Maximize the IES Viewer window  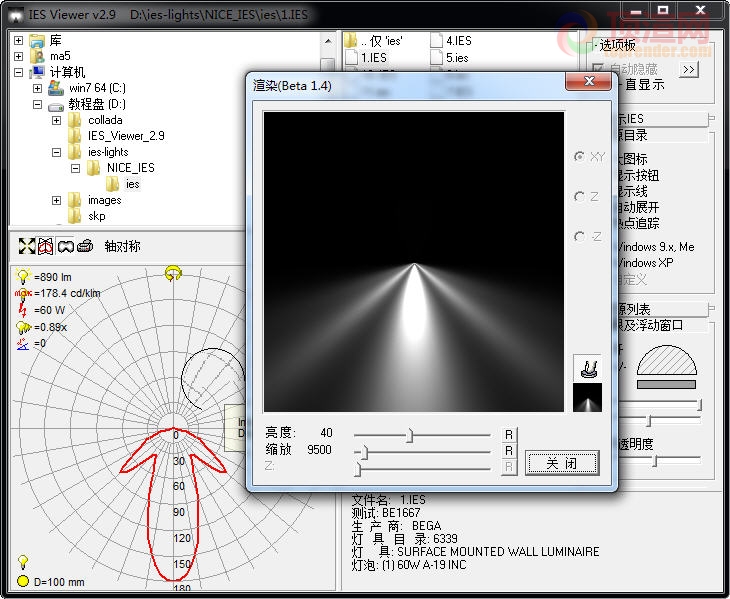point(663,10)
